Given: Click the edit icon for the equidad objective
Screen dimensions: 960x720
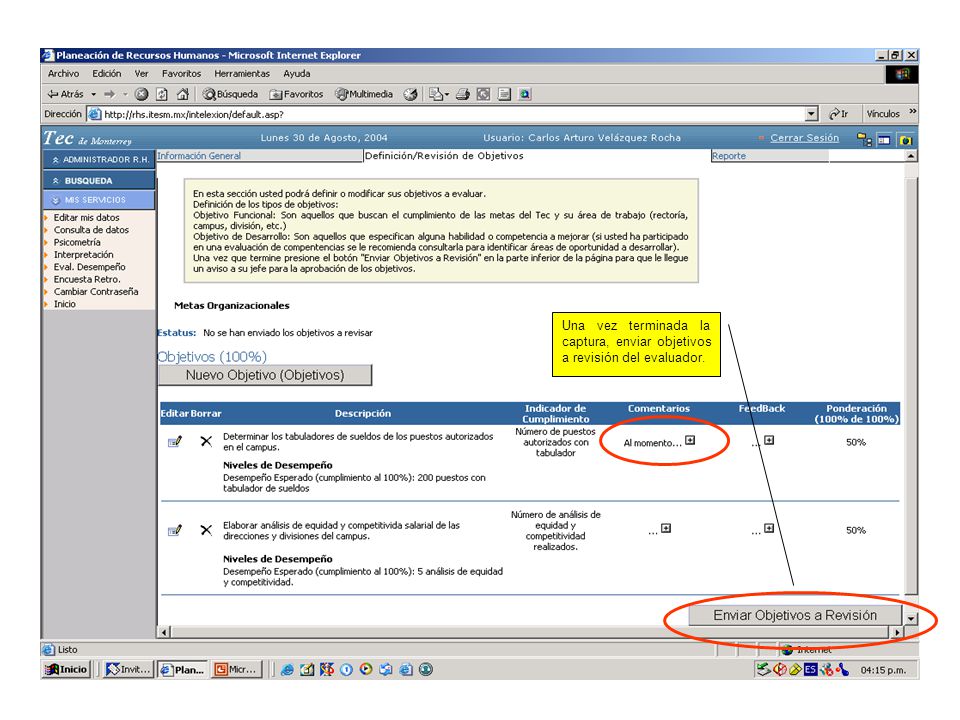Looking at the screenshot, I should click(175, 530).
